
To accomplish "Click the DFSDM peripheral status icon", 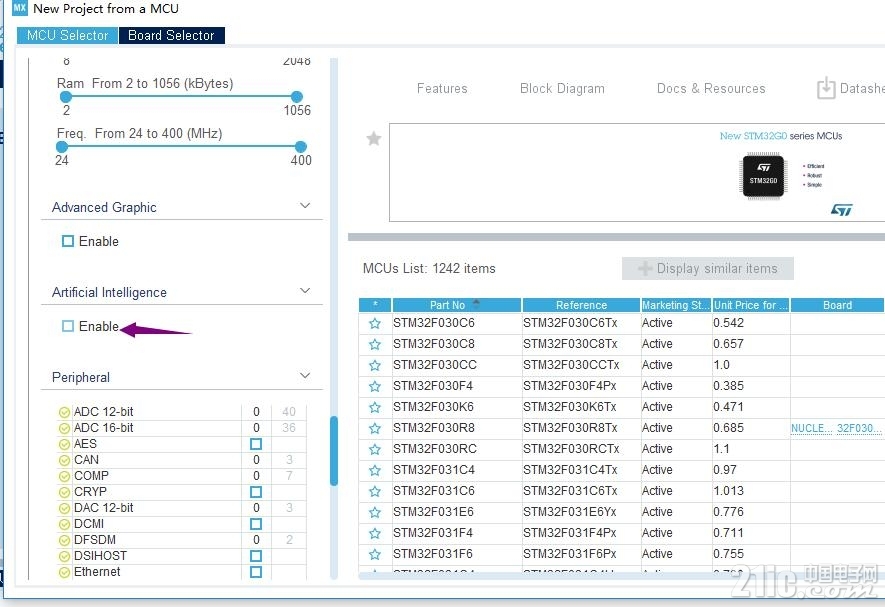I will [x=64, y=540].
